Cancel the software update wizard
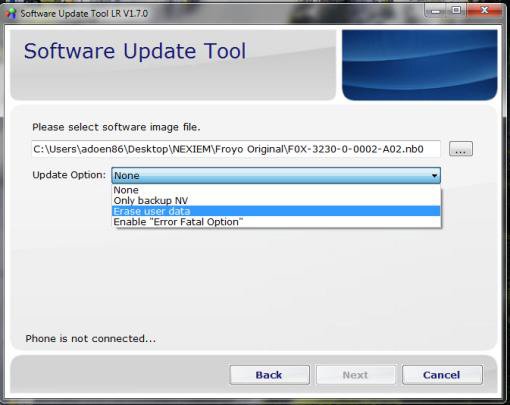510x405 pixels. tap(442, 375)
